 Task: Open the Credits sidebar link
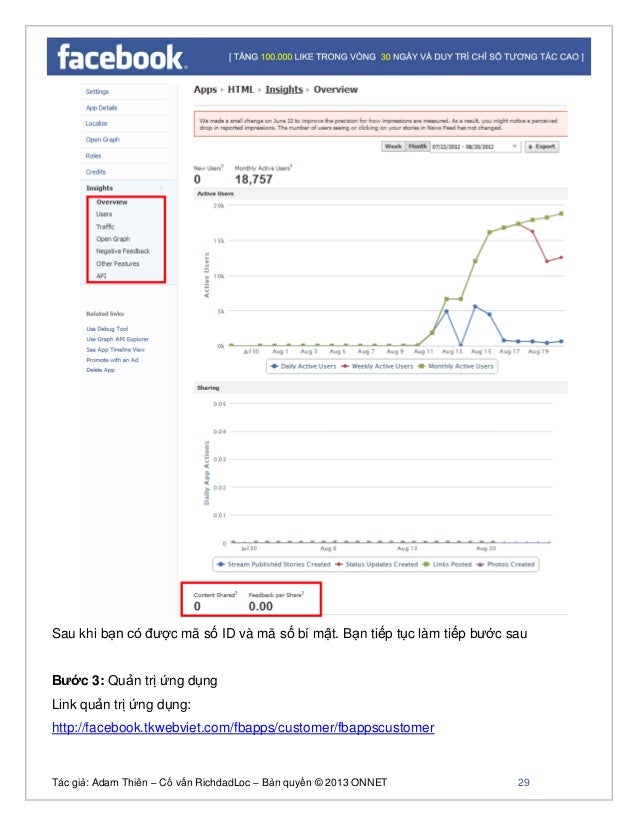(x=95, y=172)
